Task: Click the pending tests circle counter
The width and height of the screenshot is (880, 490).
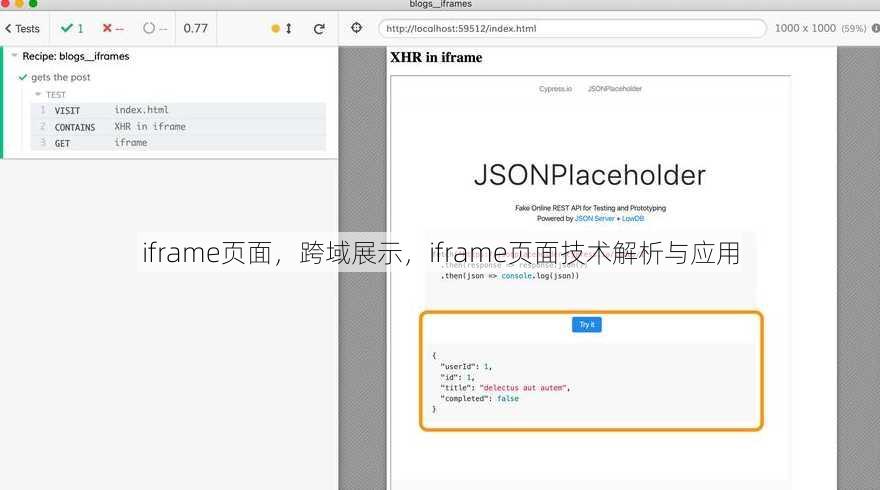Action: click(155, 28)
